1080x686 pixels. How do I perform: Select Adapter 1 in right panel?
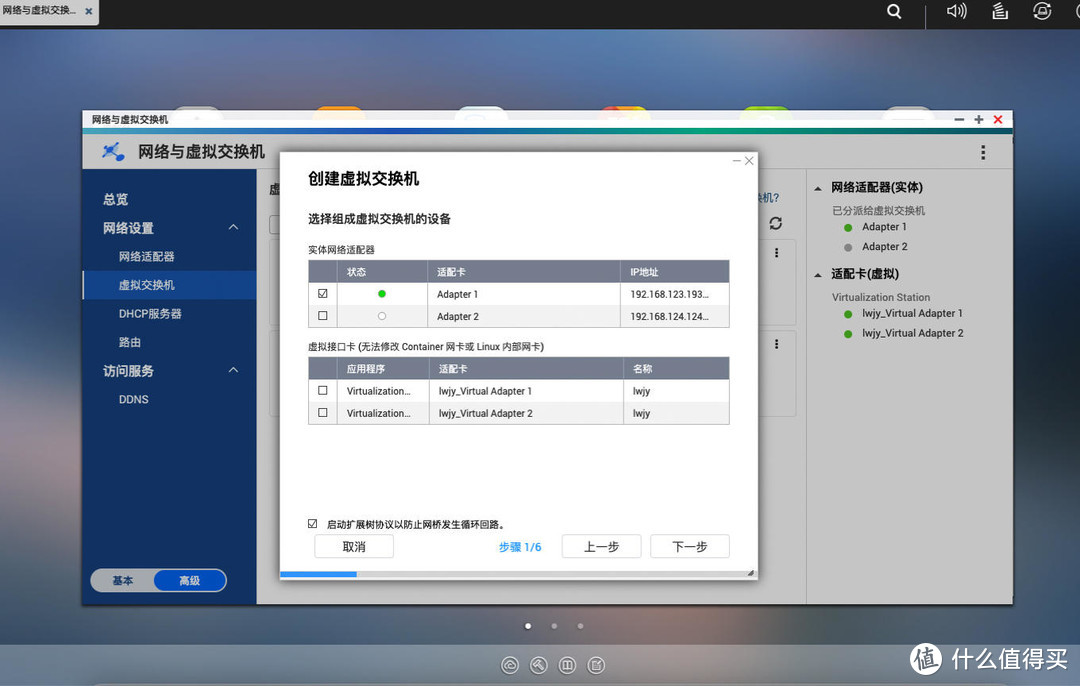[884, 227]
